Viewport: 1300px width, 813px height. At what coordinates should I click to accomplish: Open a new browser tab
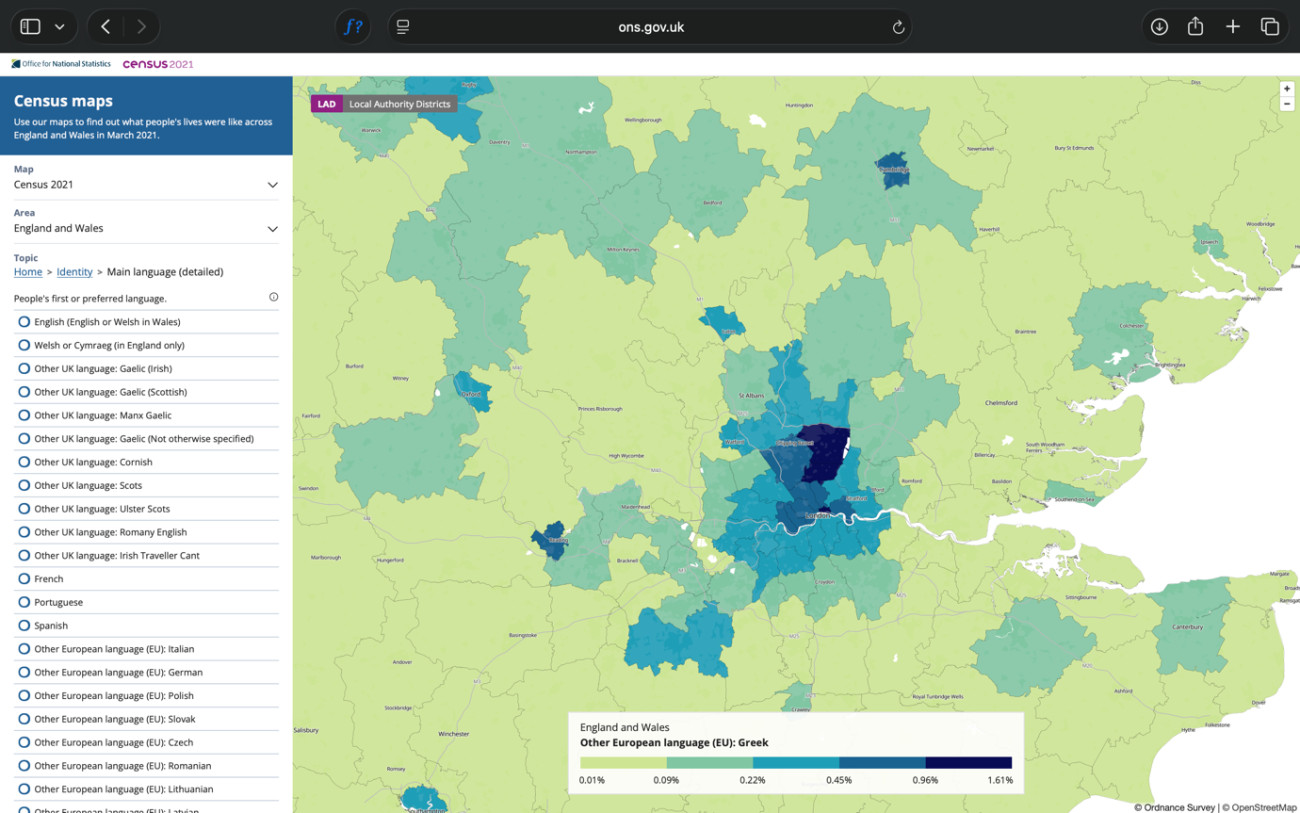coord(1232,27)
